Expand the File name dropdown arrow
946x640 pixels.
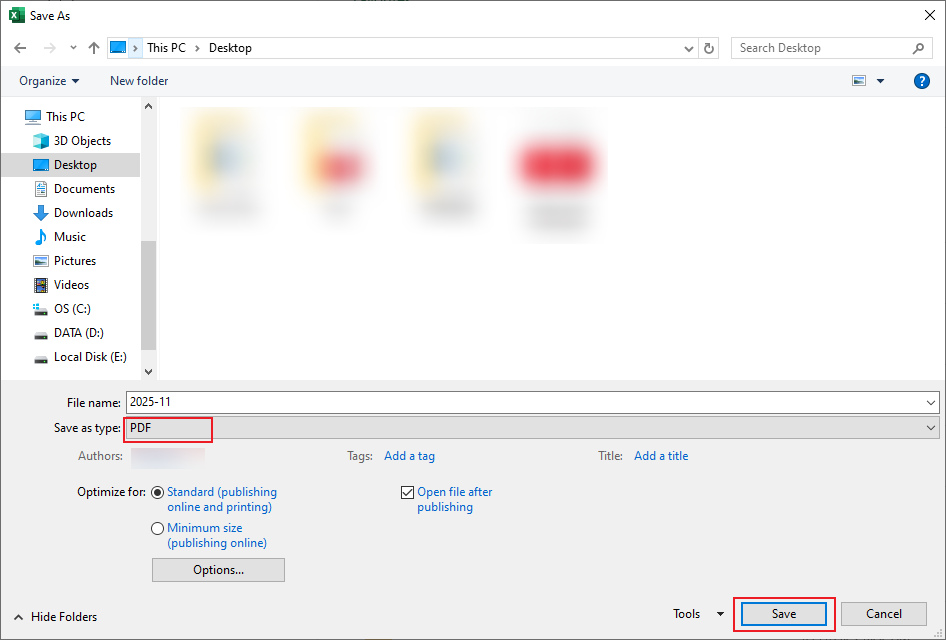930,402
